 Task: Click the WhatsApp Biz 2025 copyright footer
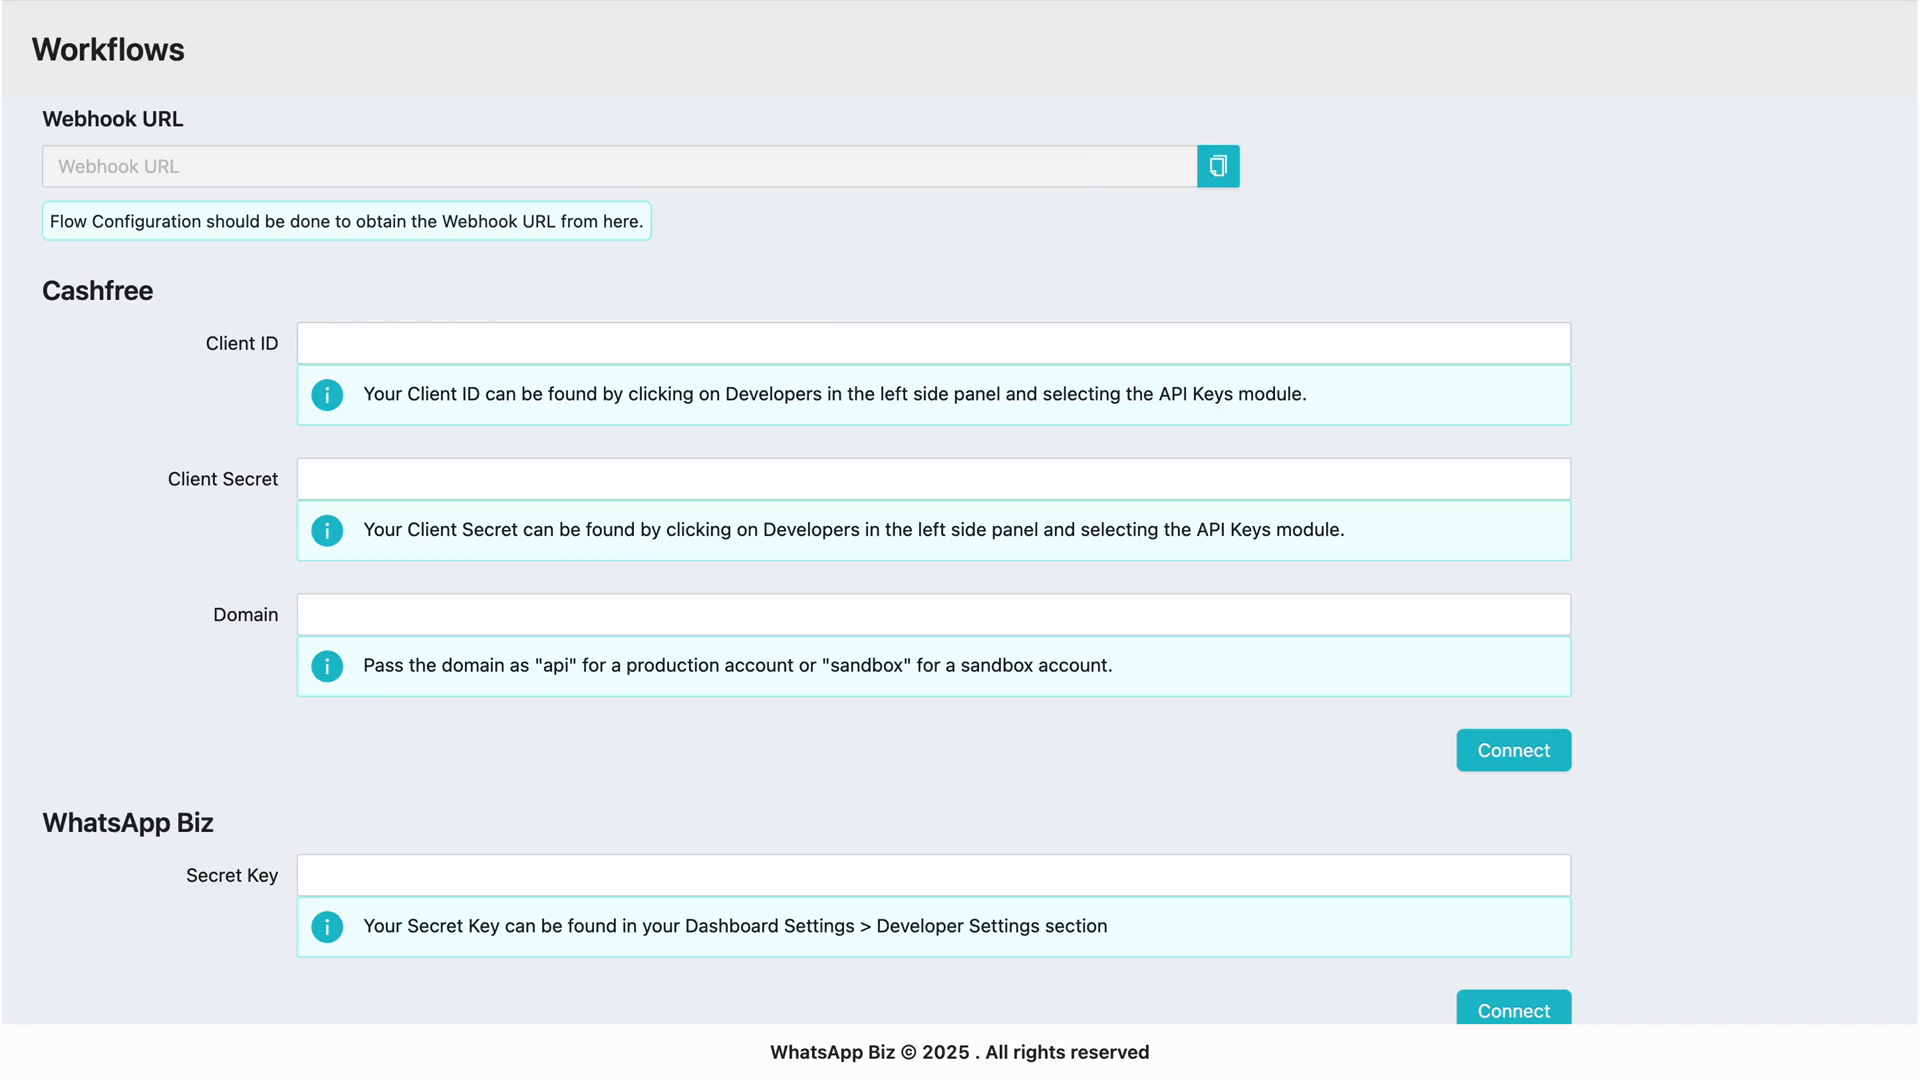(960, 1052)
